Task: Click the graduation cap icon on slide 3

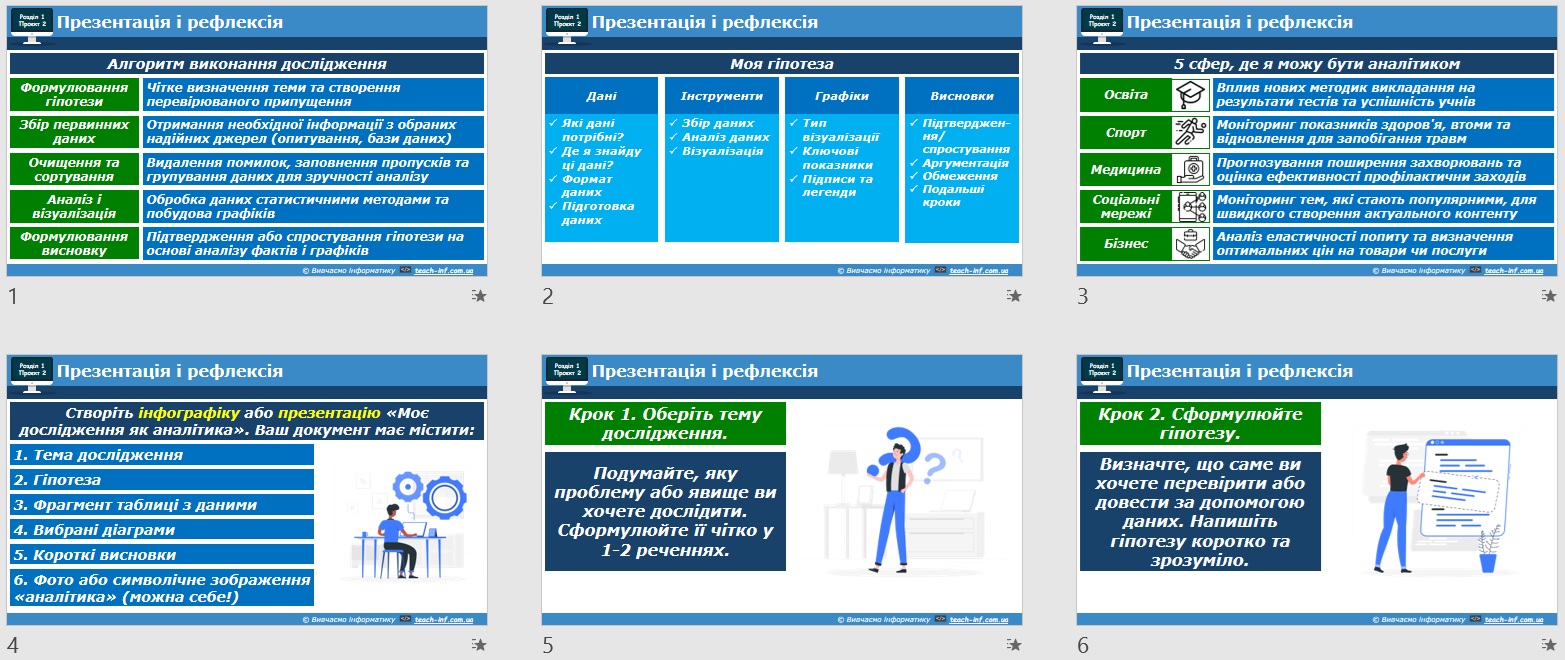Action: click(x=1191, y=95)
